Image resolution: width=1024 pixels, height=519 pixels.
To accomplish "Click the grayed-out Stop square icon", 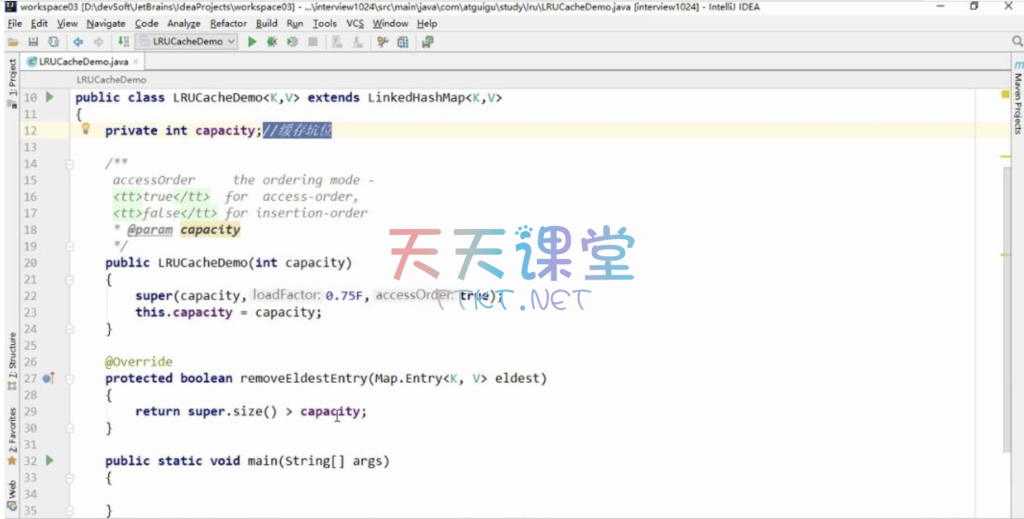I will click(313, 42).
